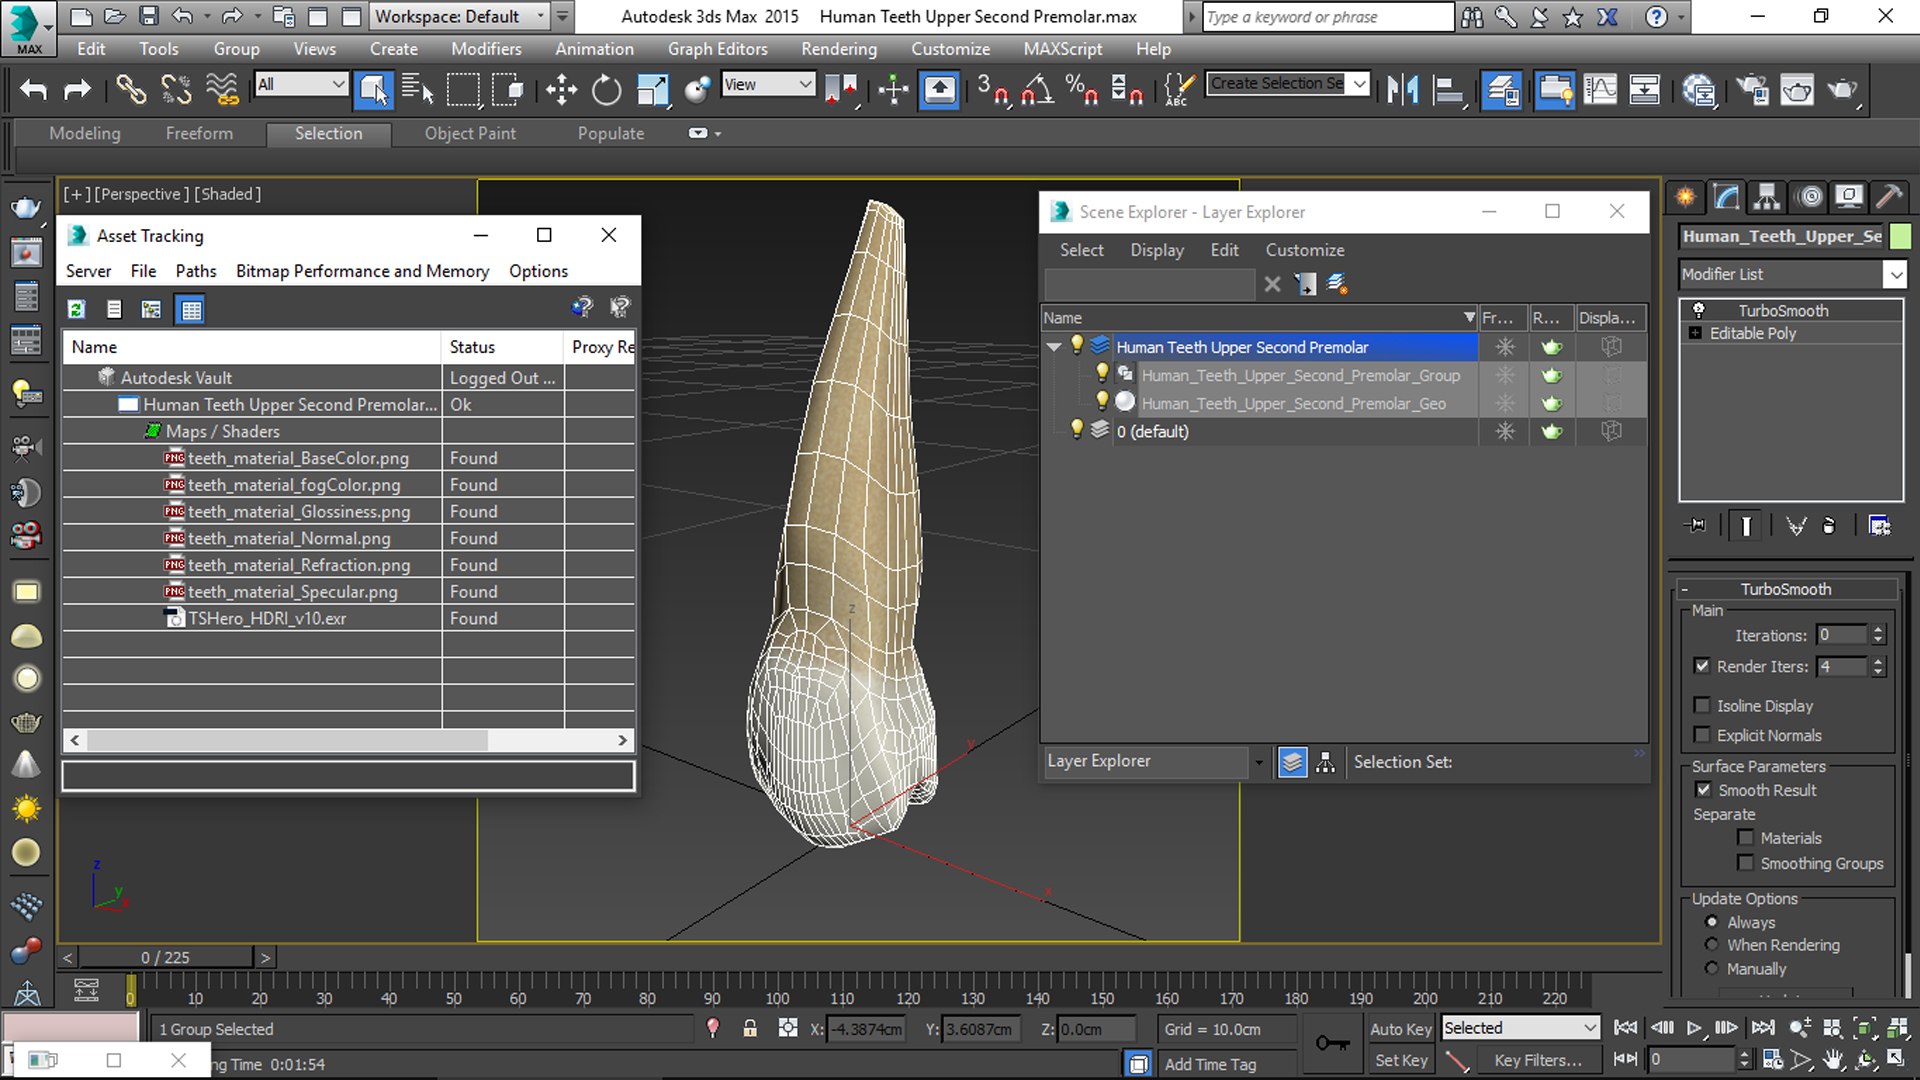Refresh the Asset Tracking list
The width and height of the screenshot is (1920, 1080).
pos(76,309)
